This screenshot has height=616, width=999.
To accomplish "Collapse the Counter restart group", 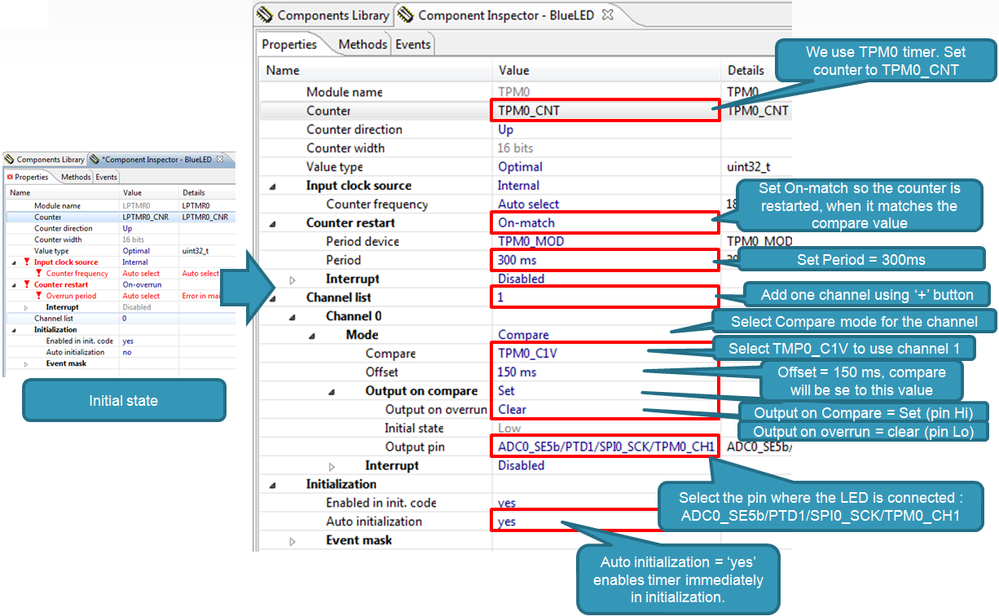I will [273, 224].
